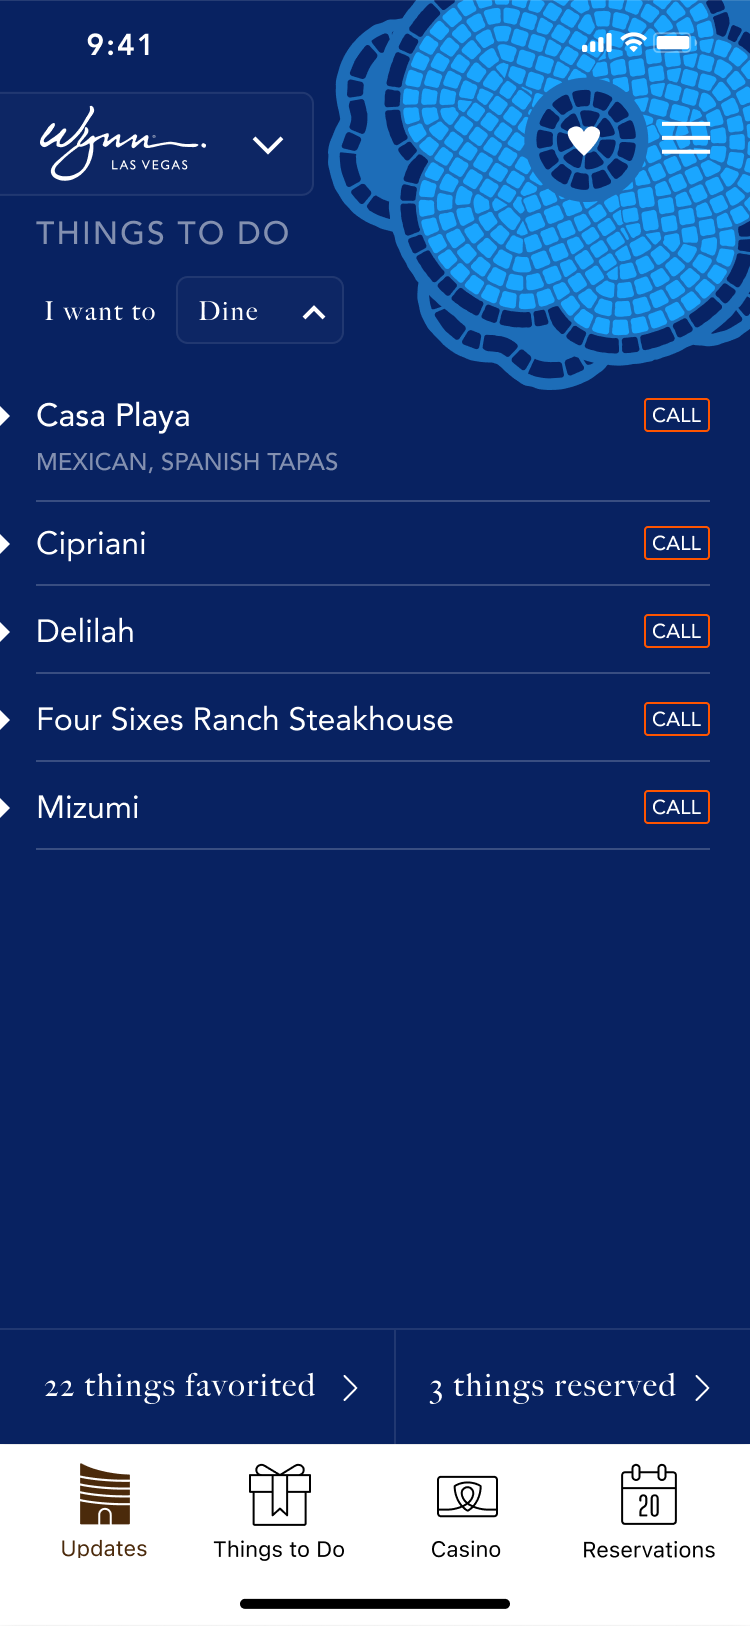Viewport: 750px width, 1628px height.
Task: Call Four Sixes Ranch Steakhouse
Action: pos(677,720)
